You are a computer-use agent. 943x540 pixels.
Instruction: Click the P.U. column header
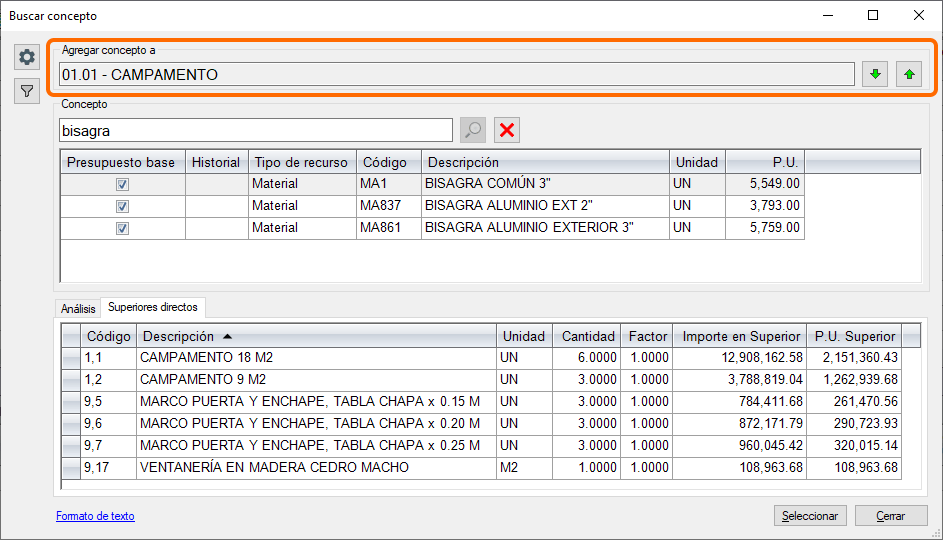(x=765, y=162)
